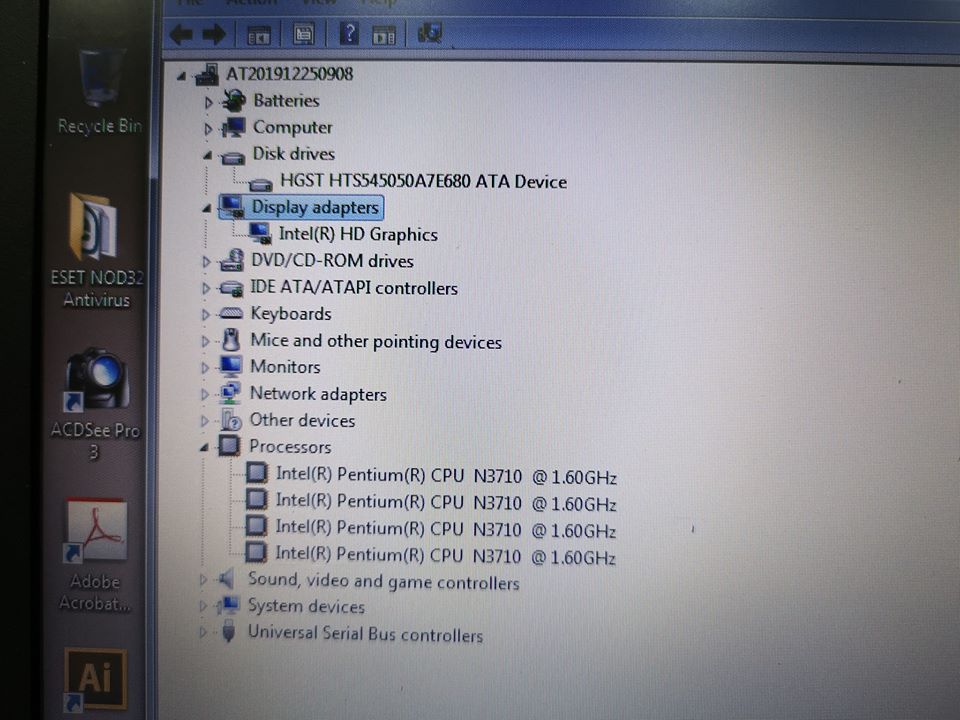960x720 pixels.
Task: Click the Network adapters device icon
Action: (230, 394)
